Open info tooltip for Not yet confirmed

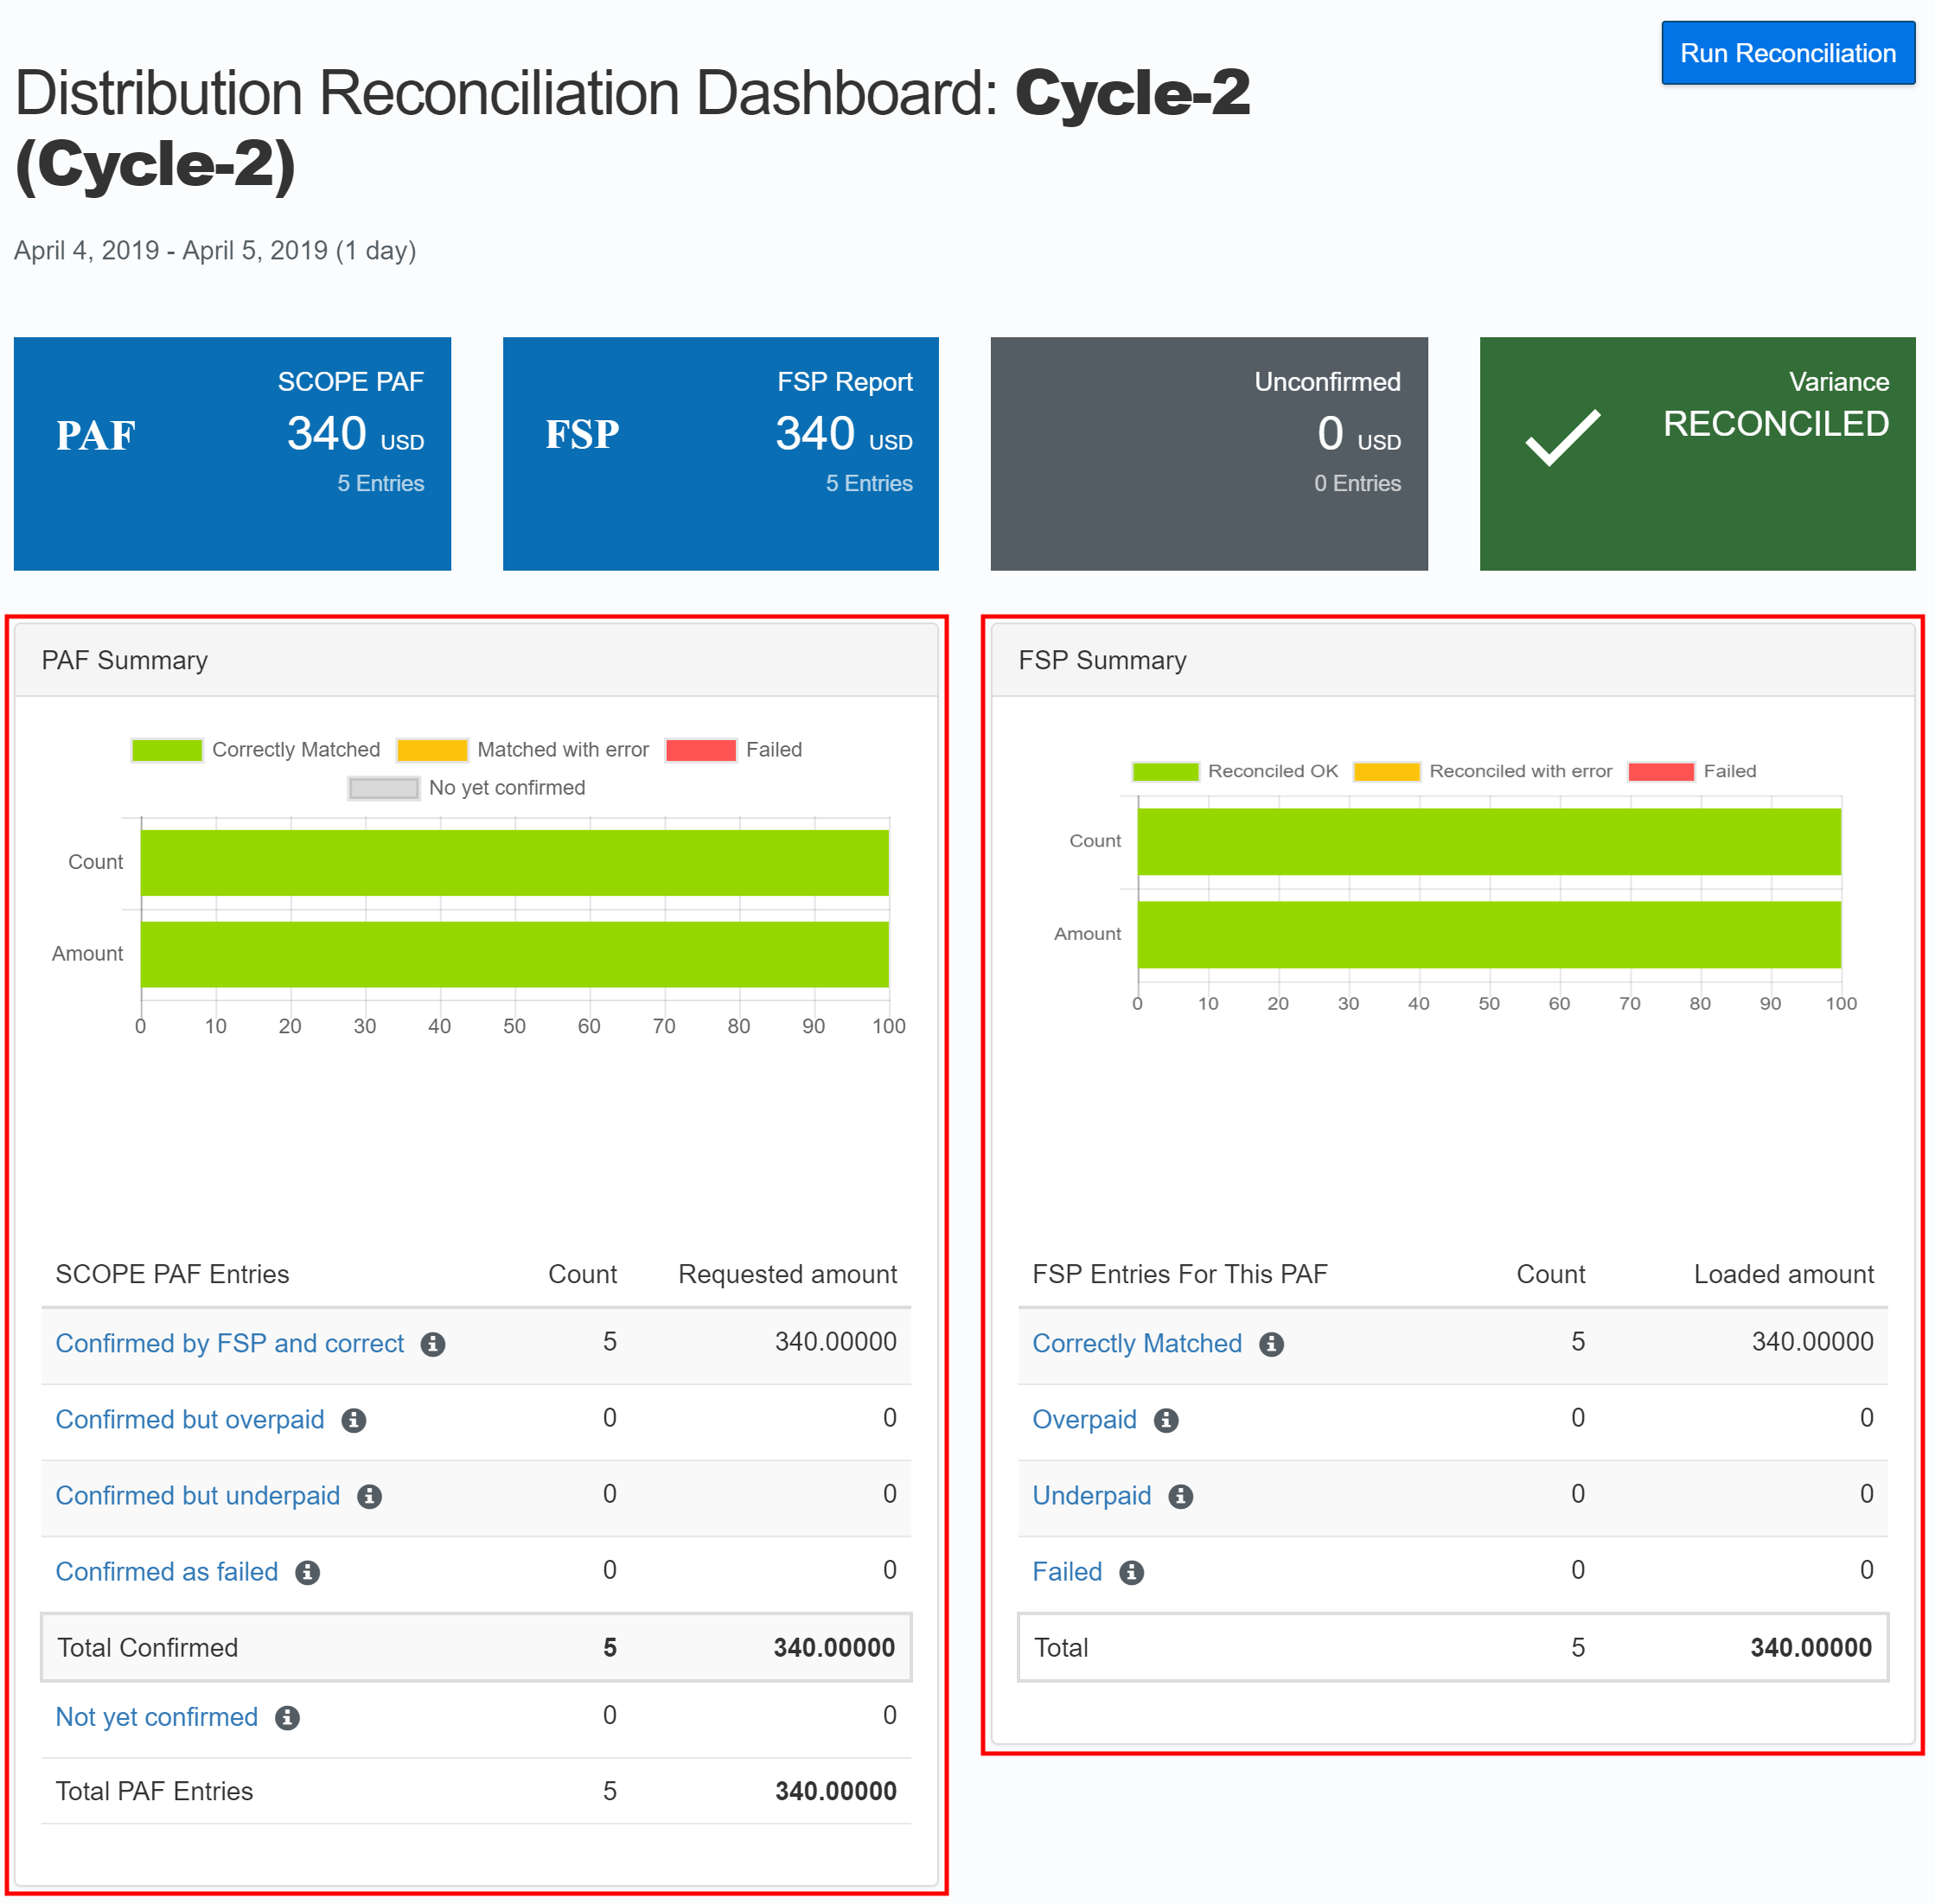(x=287, y=1717)
